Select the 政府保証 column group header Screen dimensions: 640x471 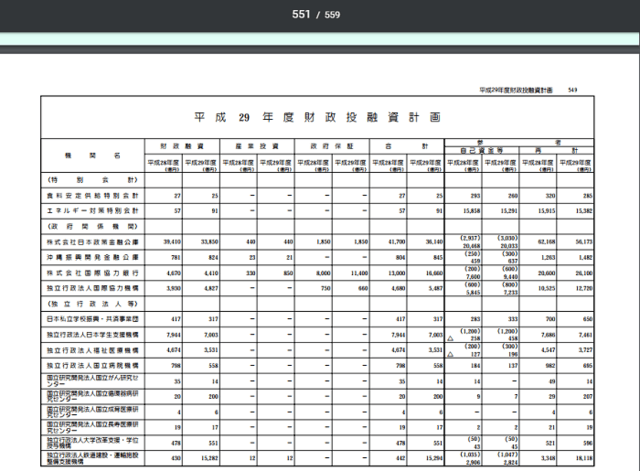332,146
